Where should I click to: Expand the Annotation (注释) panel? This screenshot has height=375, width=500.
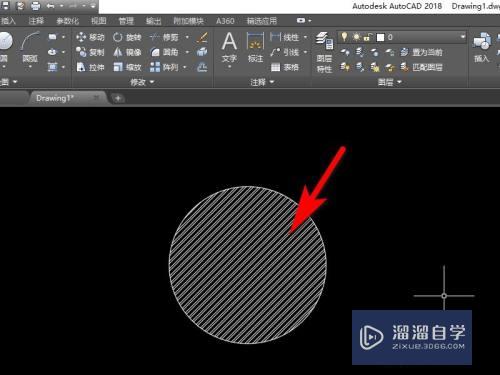[262, 82]
